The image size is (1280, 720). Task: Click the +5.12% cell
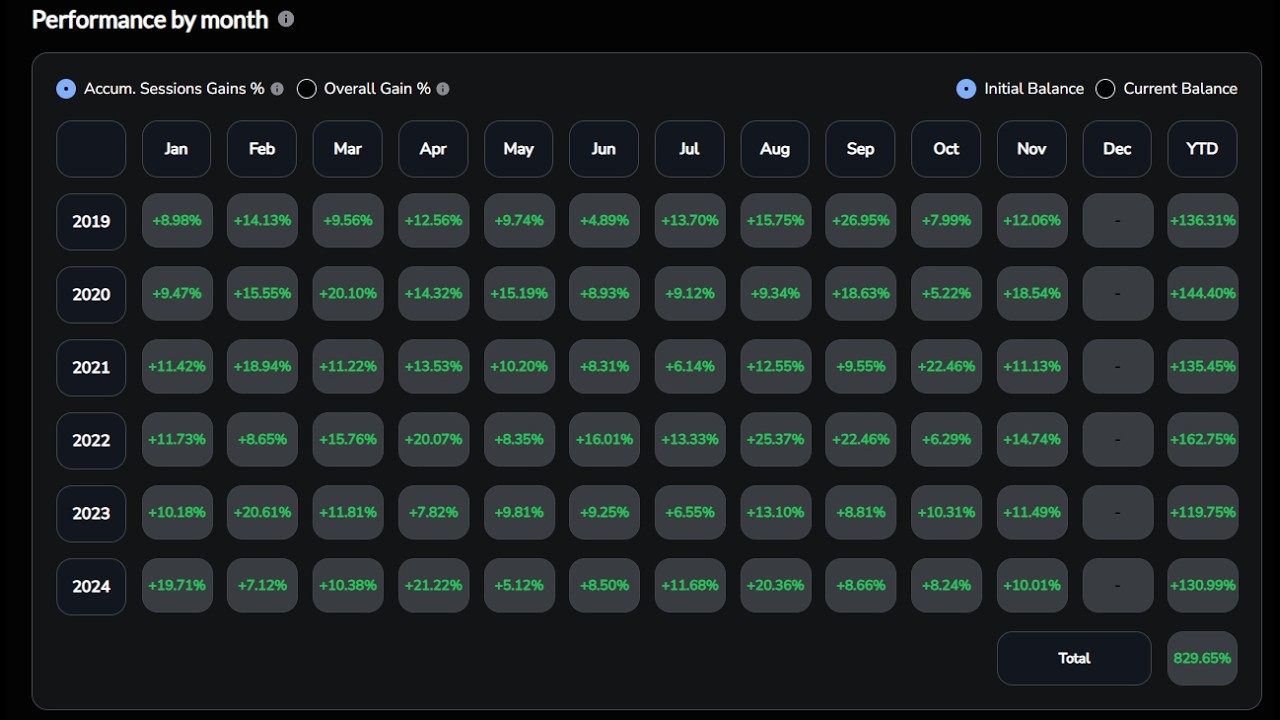(x=519, y=586)
